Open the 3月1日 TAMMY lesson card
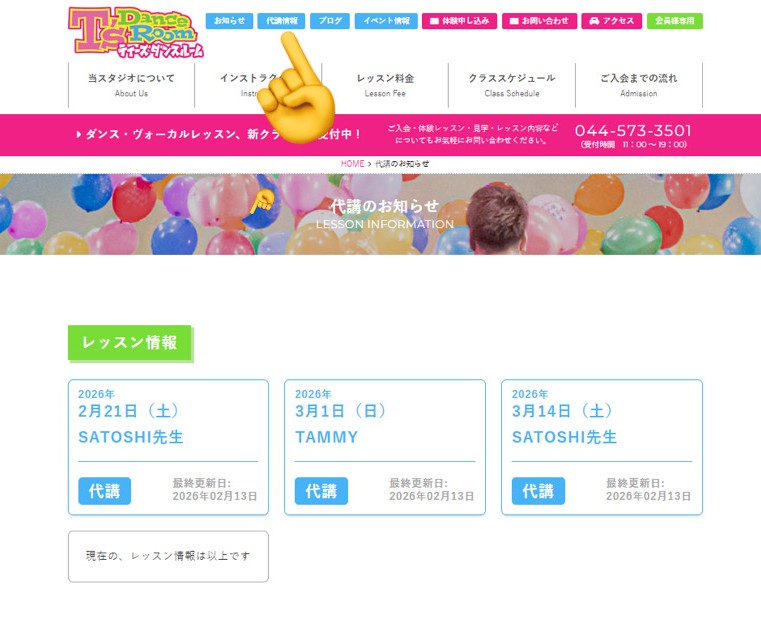The width and height of the screenshot is (761, 644). [x=385, y=447]
